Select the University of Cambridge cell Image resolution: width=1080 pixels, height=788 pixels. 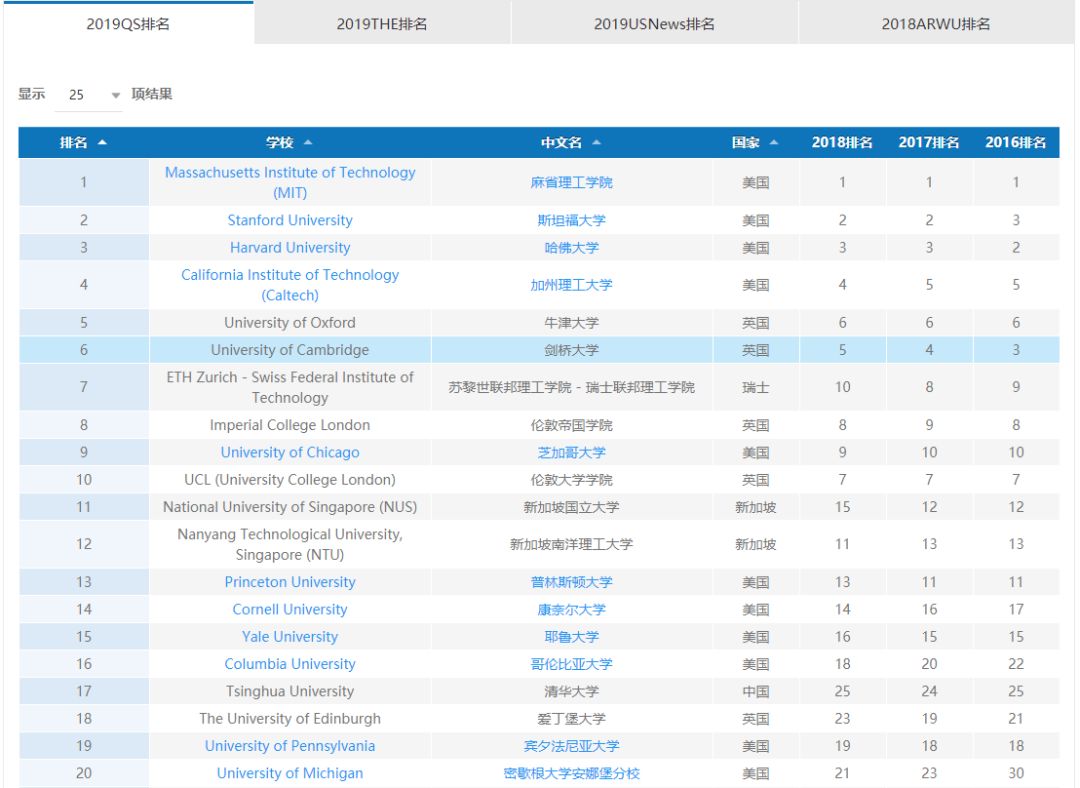[x=290, y=350]
